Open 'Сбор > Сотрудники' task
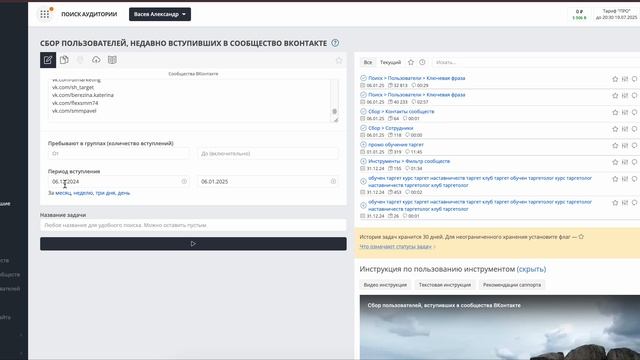 pos(391,128)
